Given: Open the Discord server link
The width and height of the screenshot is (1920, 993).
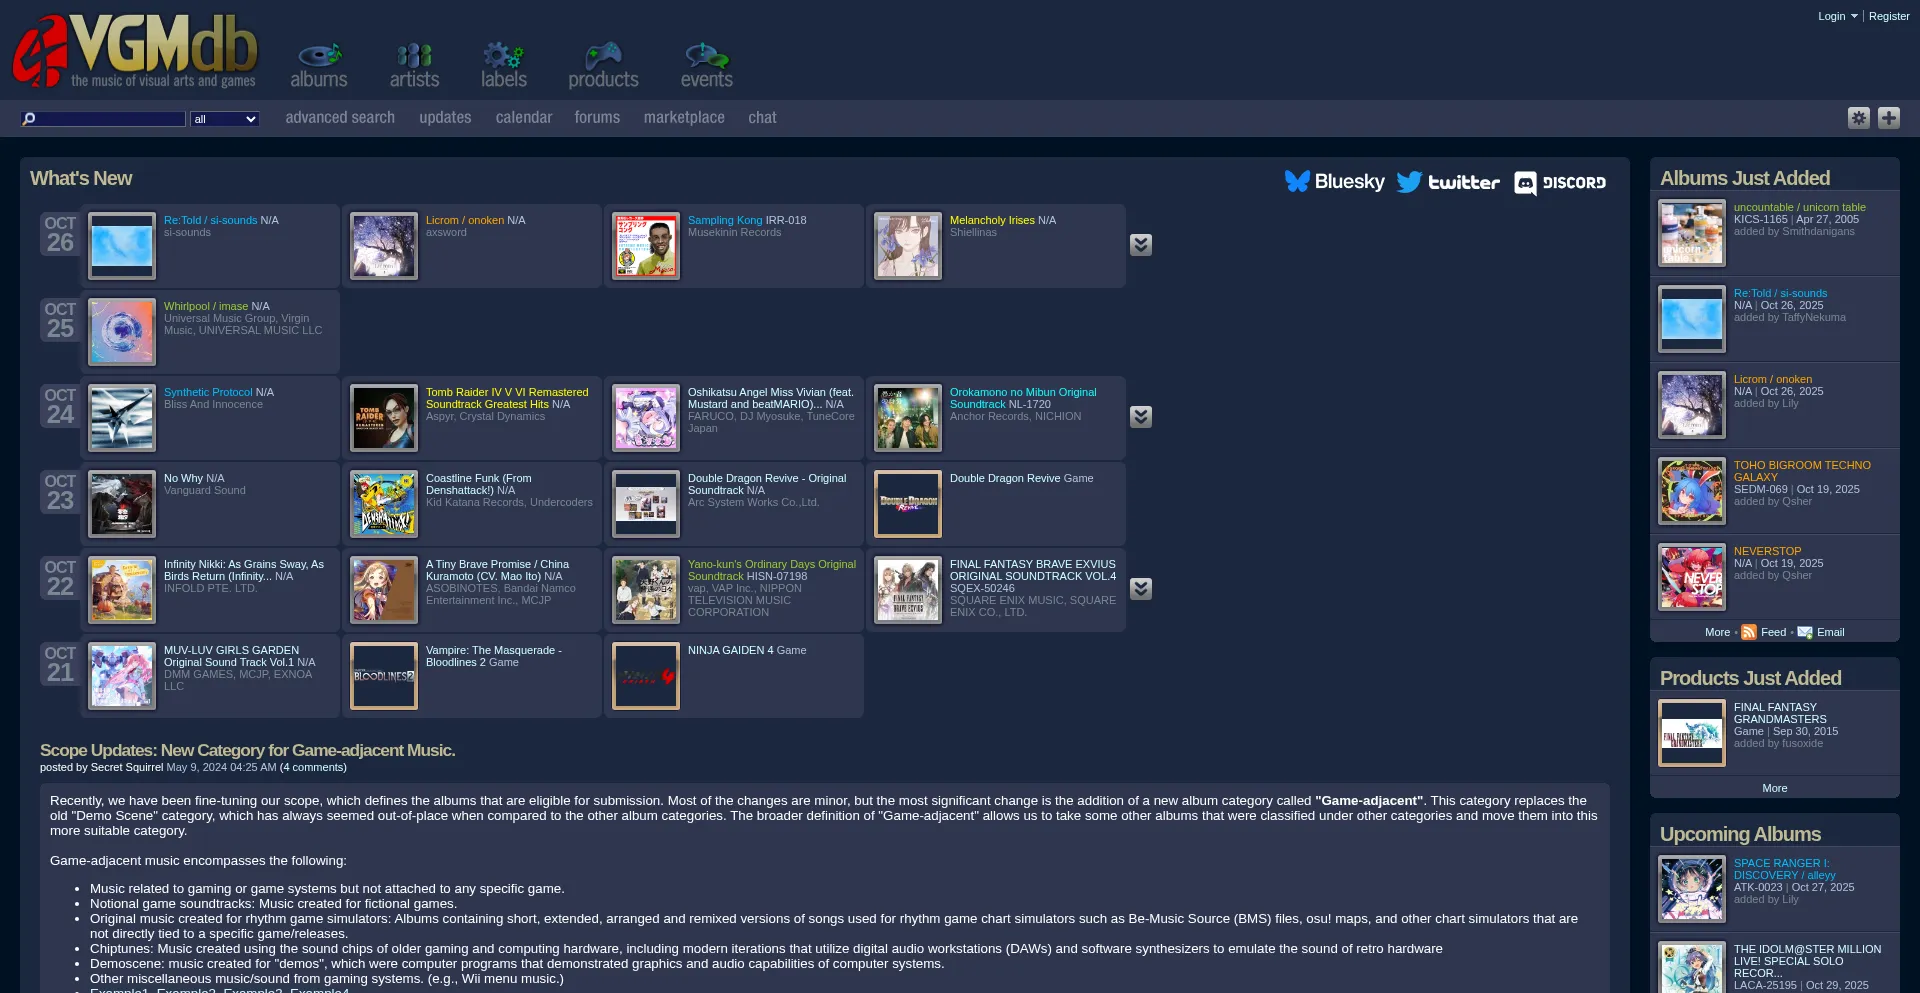Looking at the screenshot, I should (1559, 183).
